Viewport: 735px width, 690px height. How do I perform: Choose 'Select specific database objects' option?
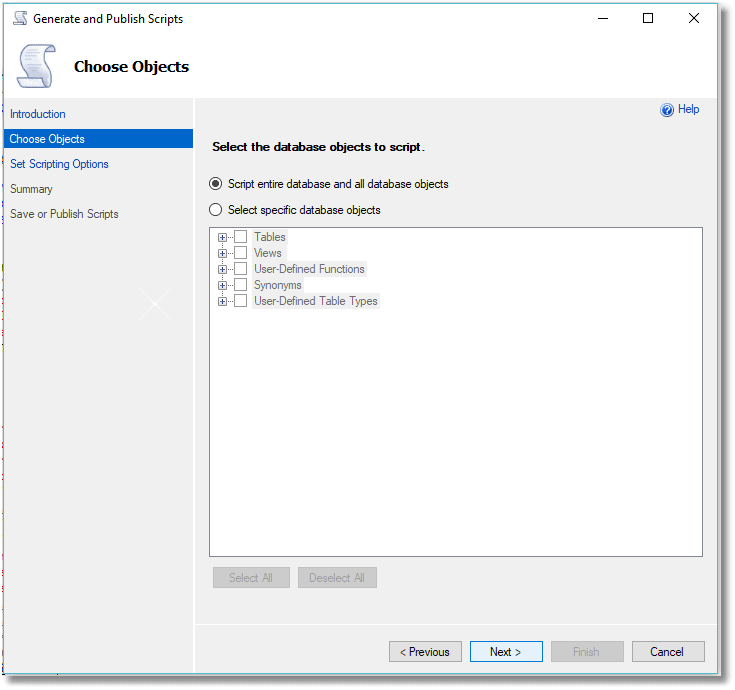[215, 210]
